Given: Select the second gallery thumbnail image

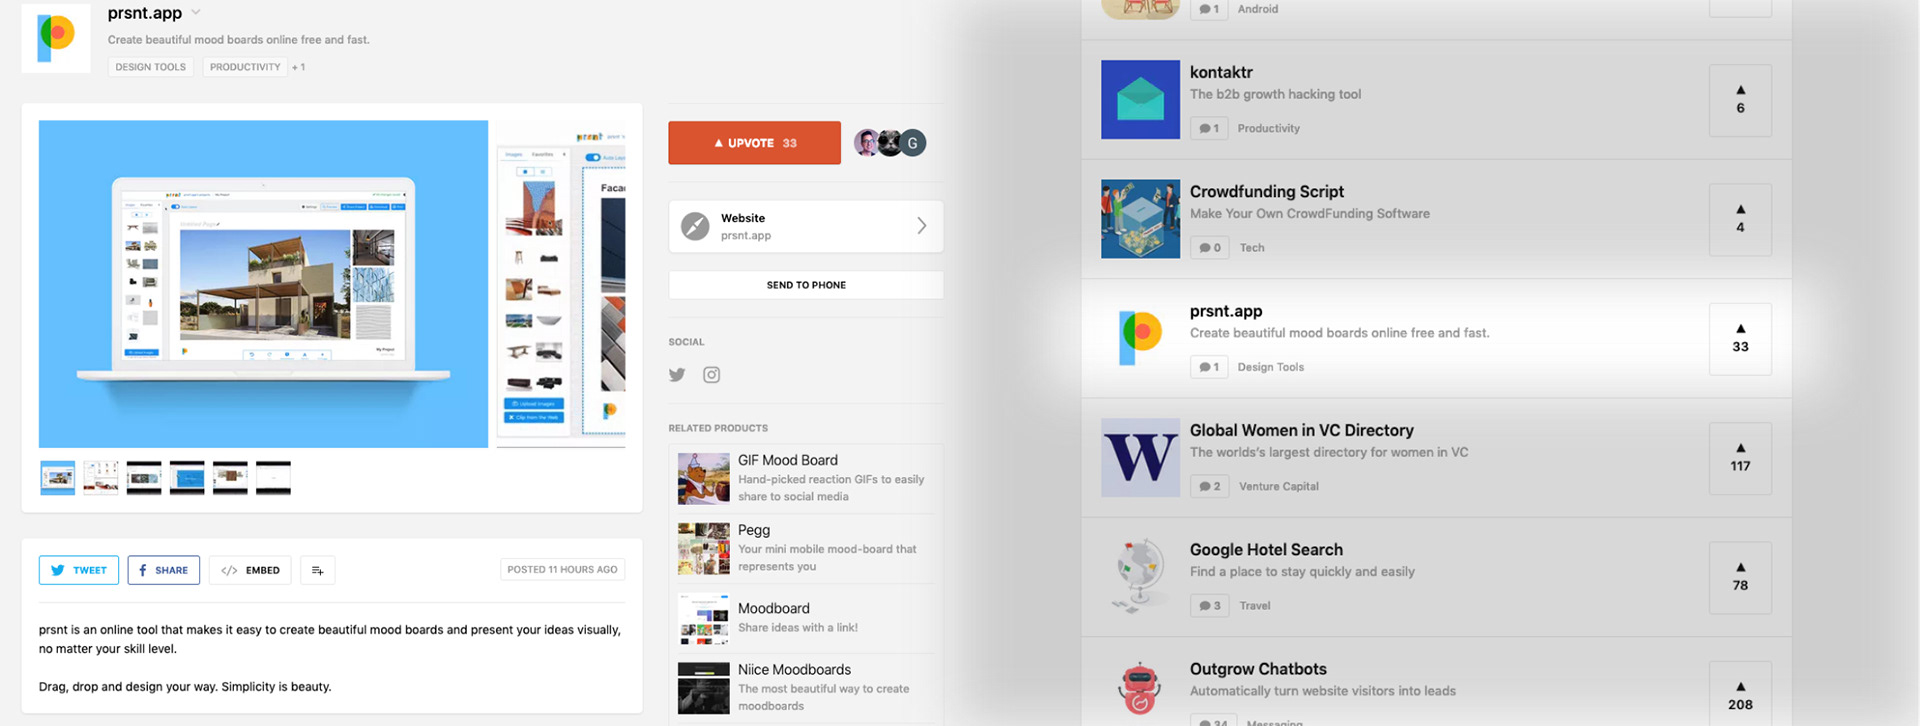Looking at the screenshot, I should [x=101, y=478].
